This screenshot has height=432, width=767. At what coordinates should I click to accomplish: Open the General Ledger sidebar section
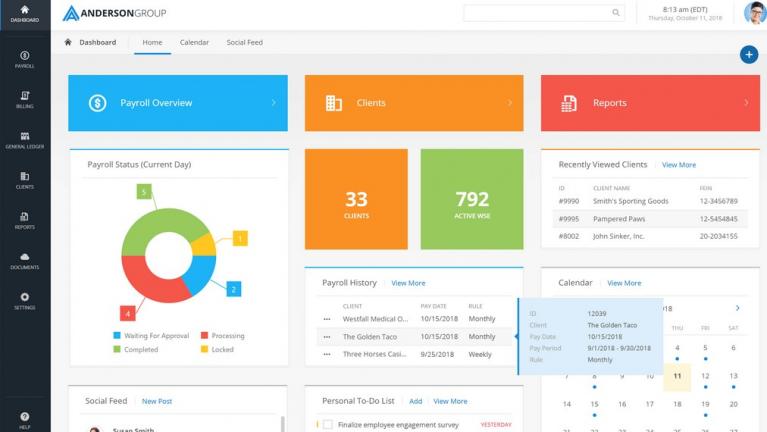click(24, 140)
